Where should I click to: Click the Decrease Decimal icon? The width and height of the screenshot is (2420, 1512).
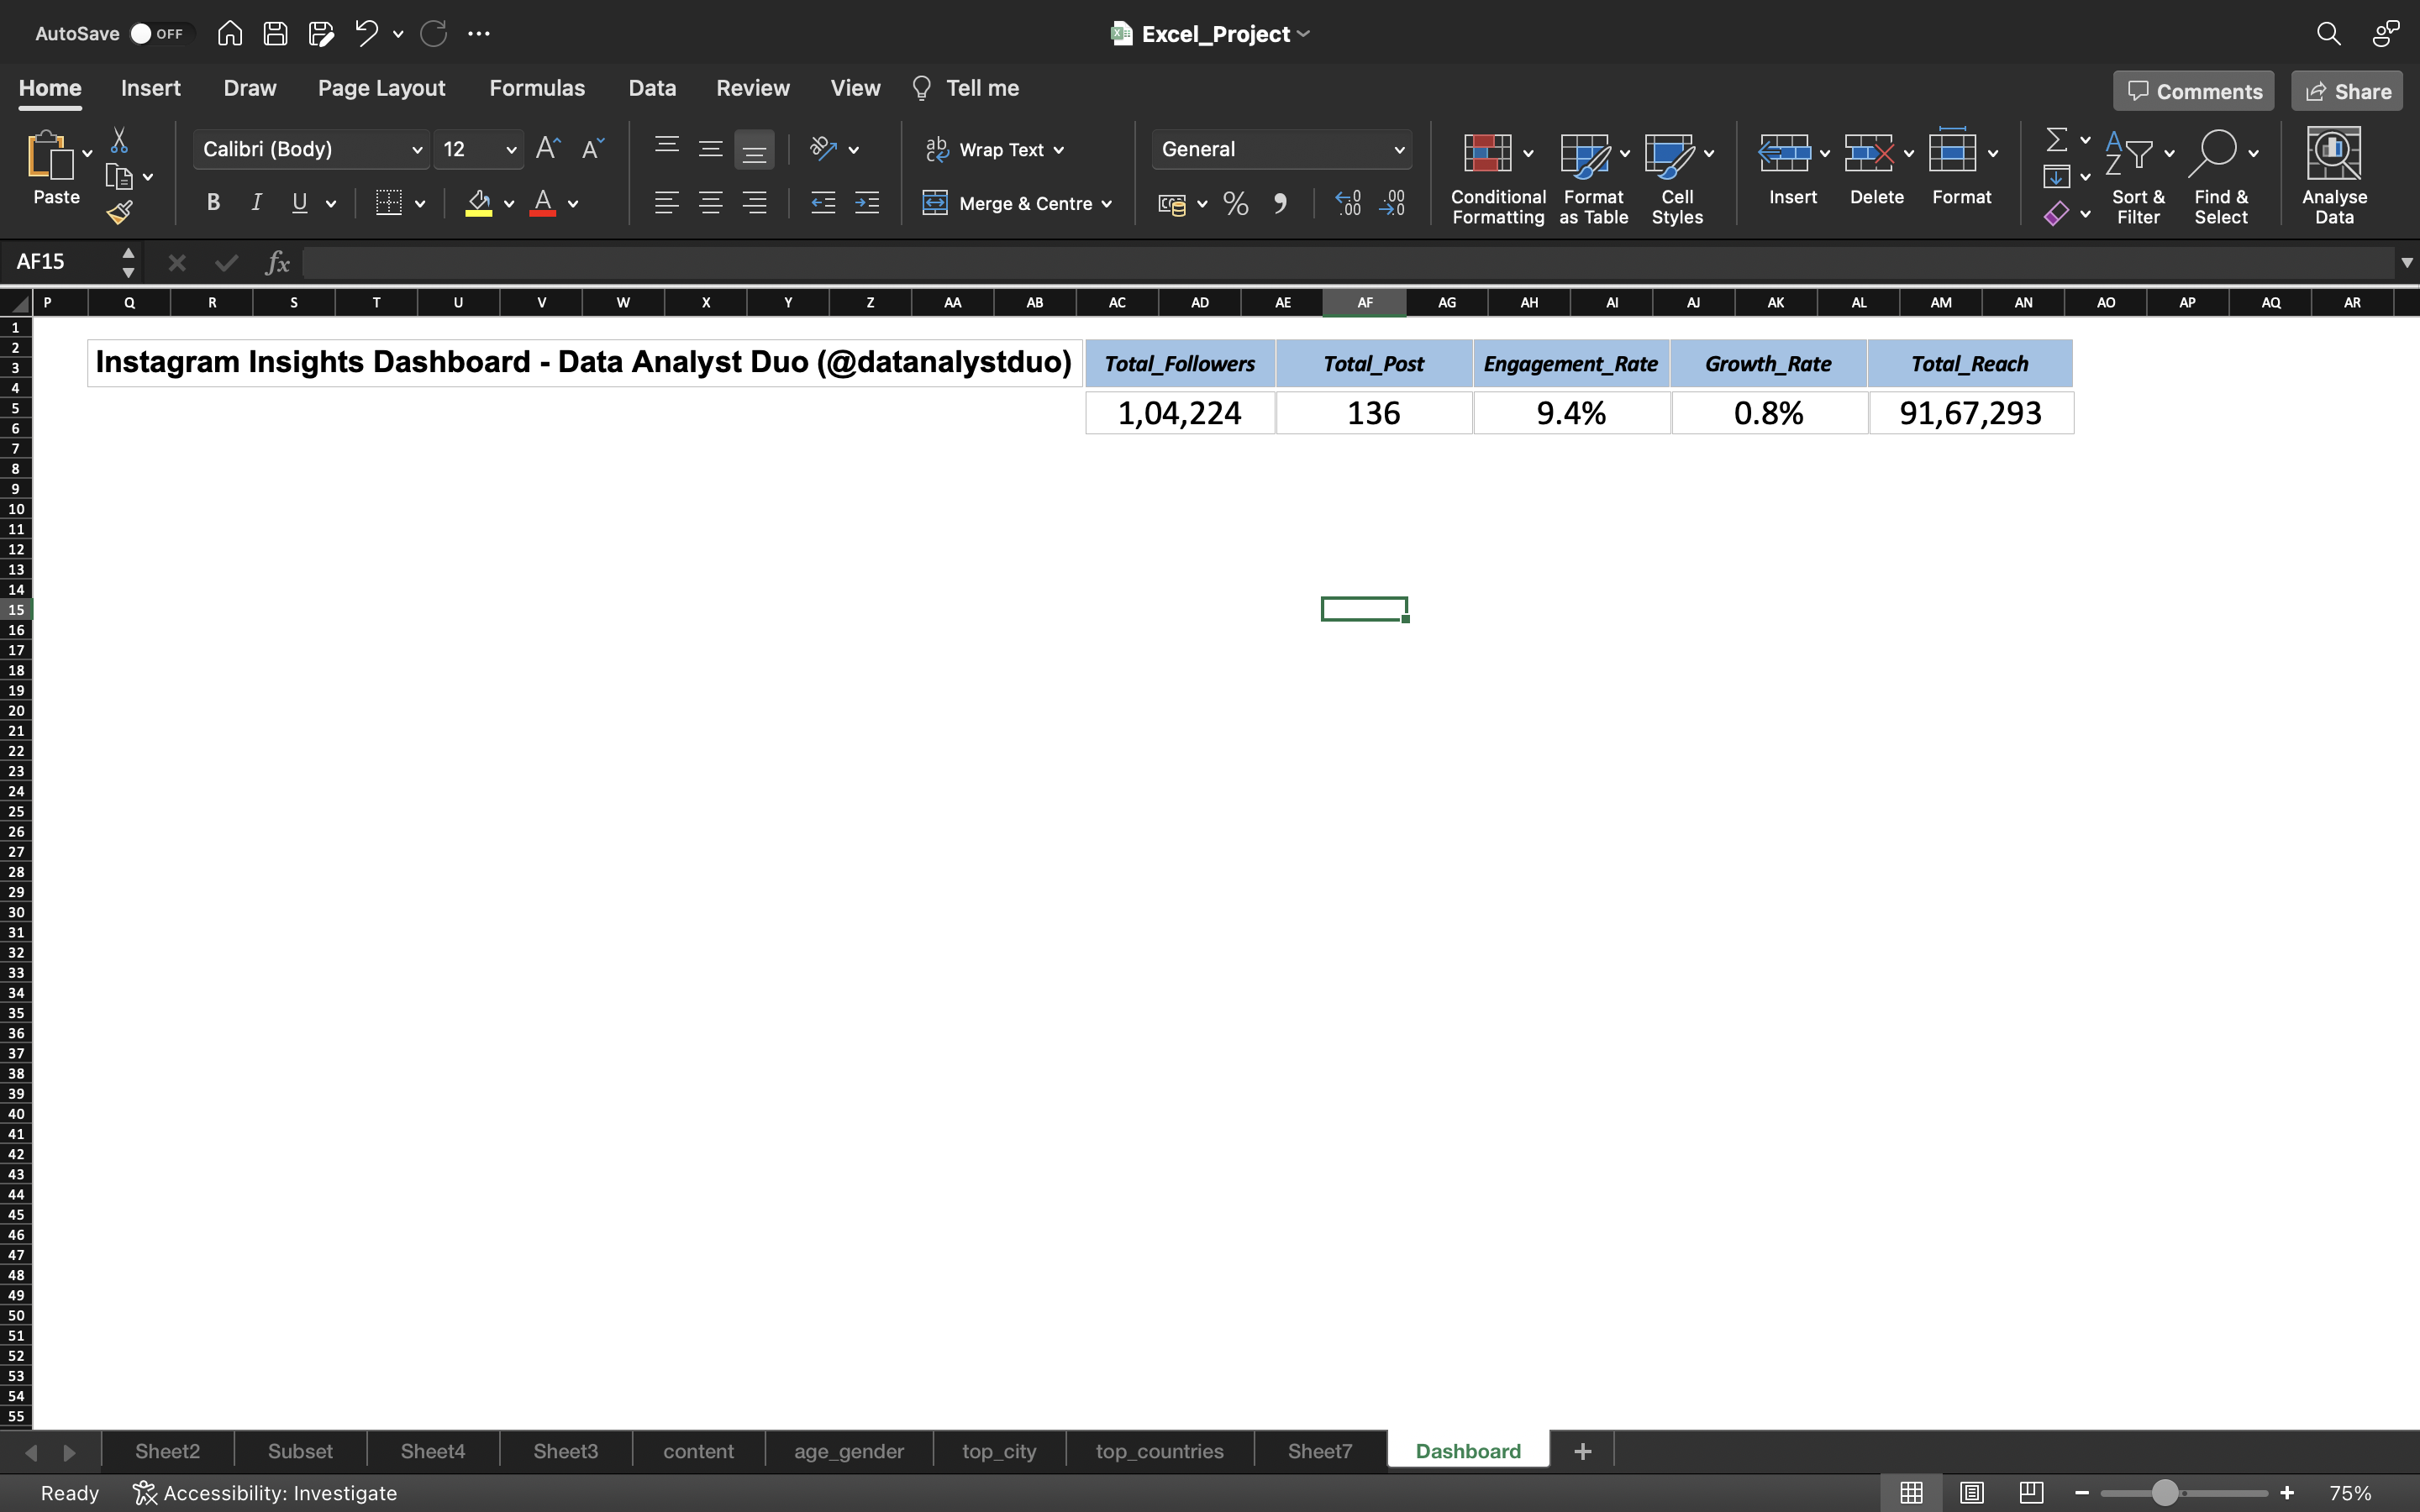1392,204
